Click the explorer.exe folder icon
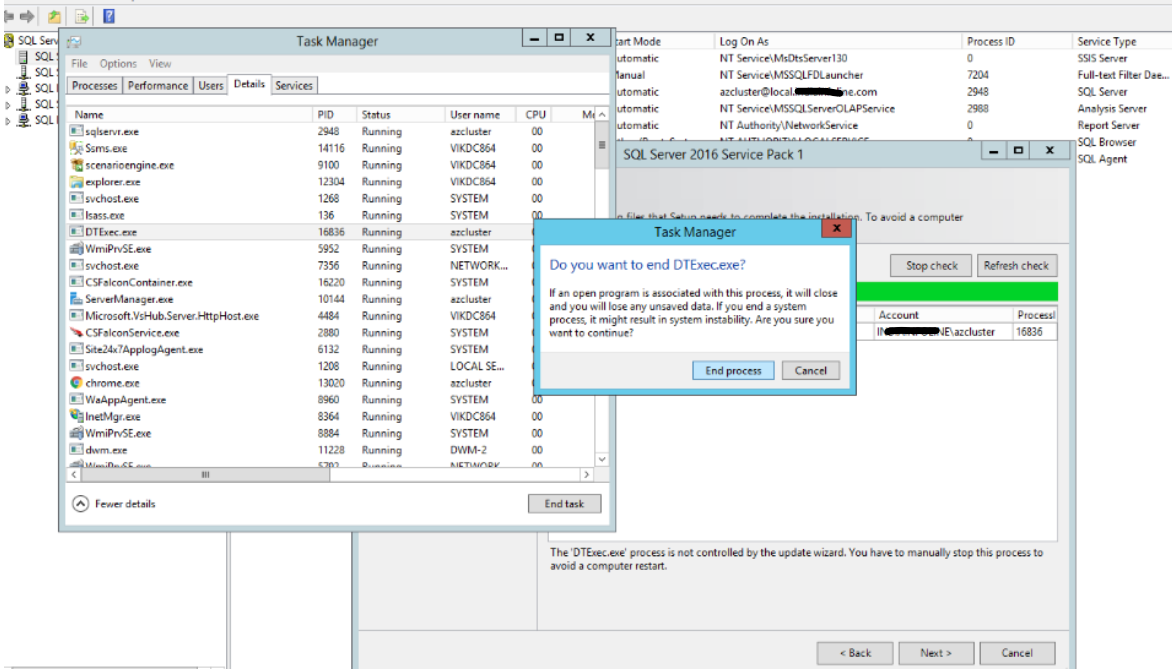Viewport: 1172px width, 672px height. 76,182
